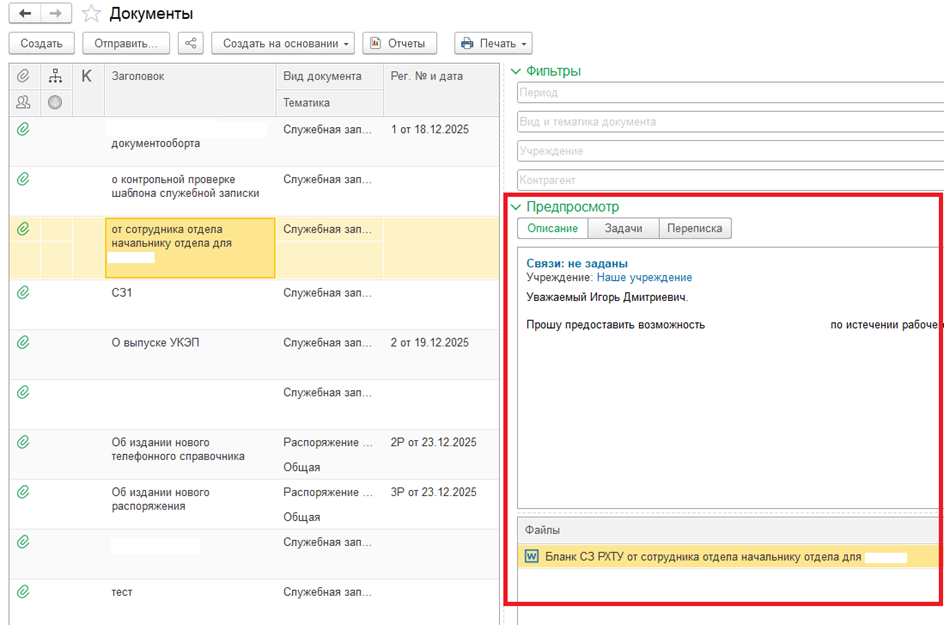Open the Печать dropdown menu
The image size is (944, 625).
(492, 43)
